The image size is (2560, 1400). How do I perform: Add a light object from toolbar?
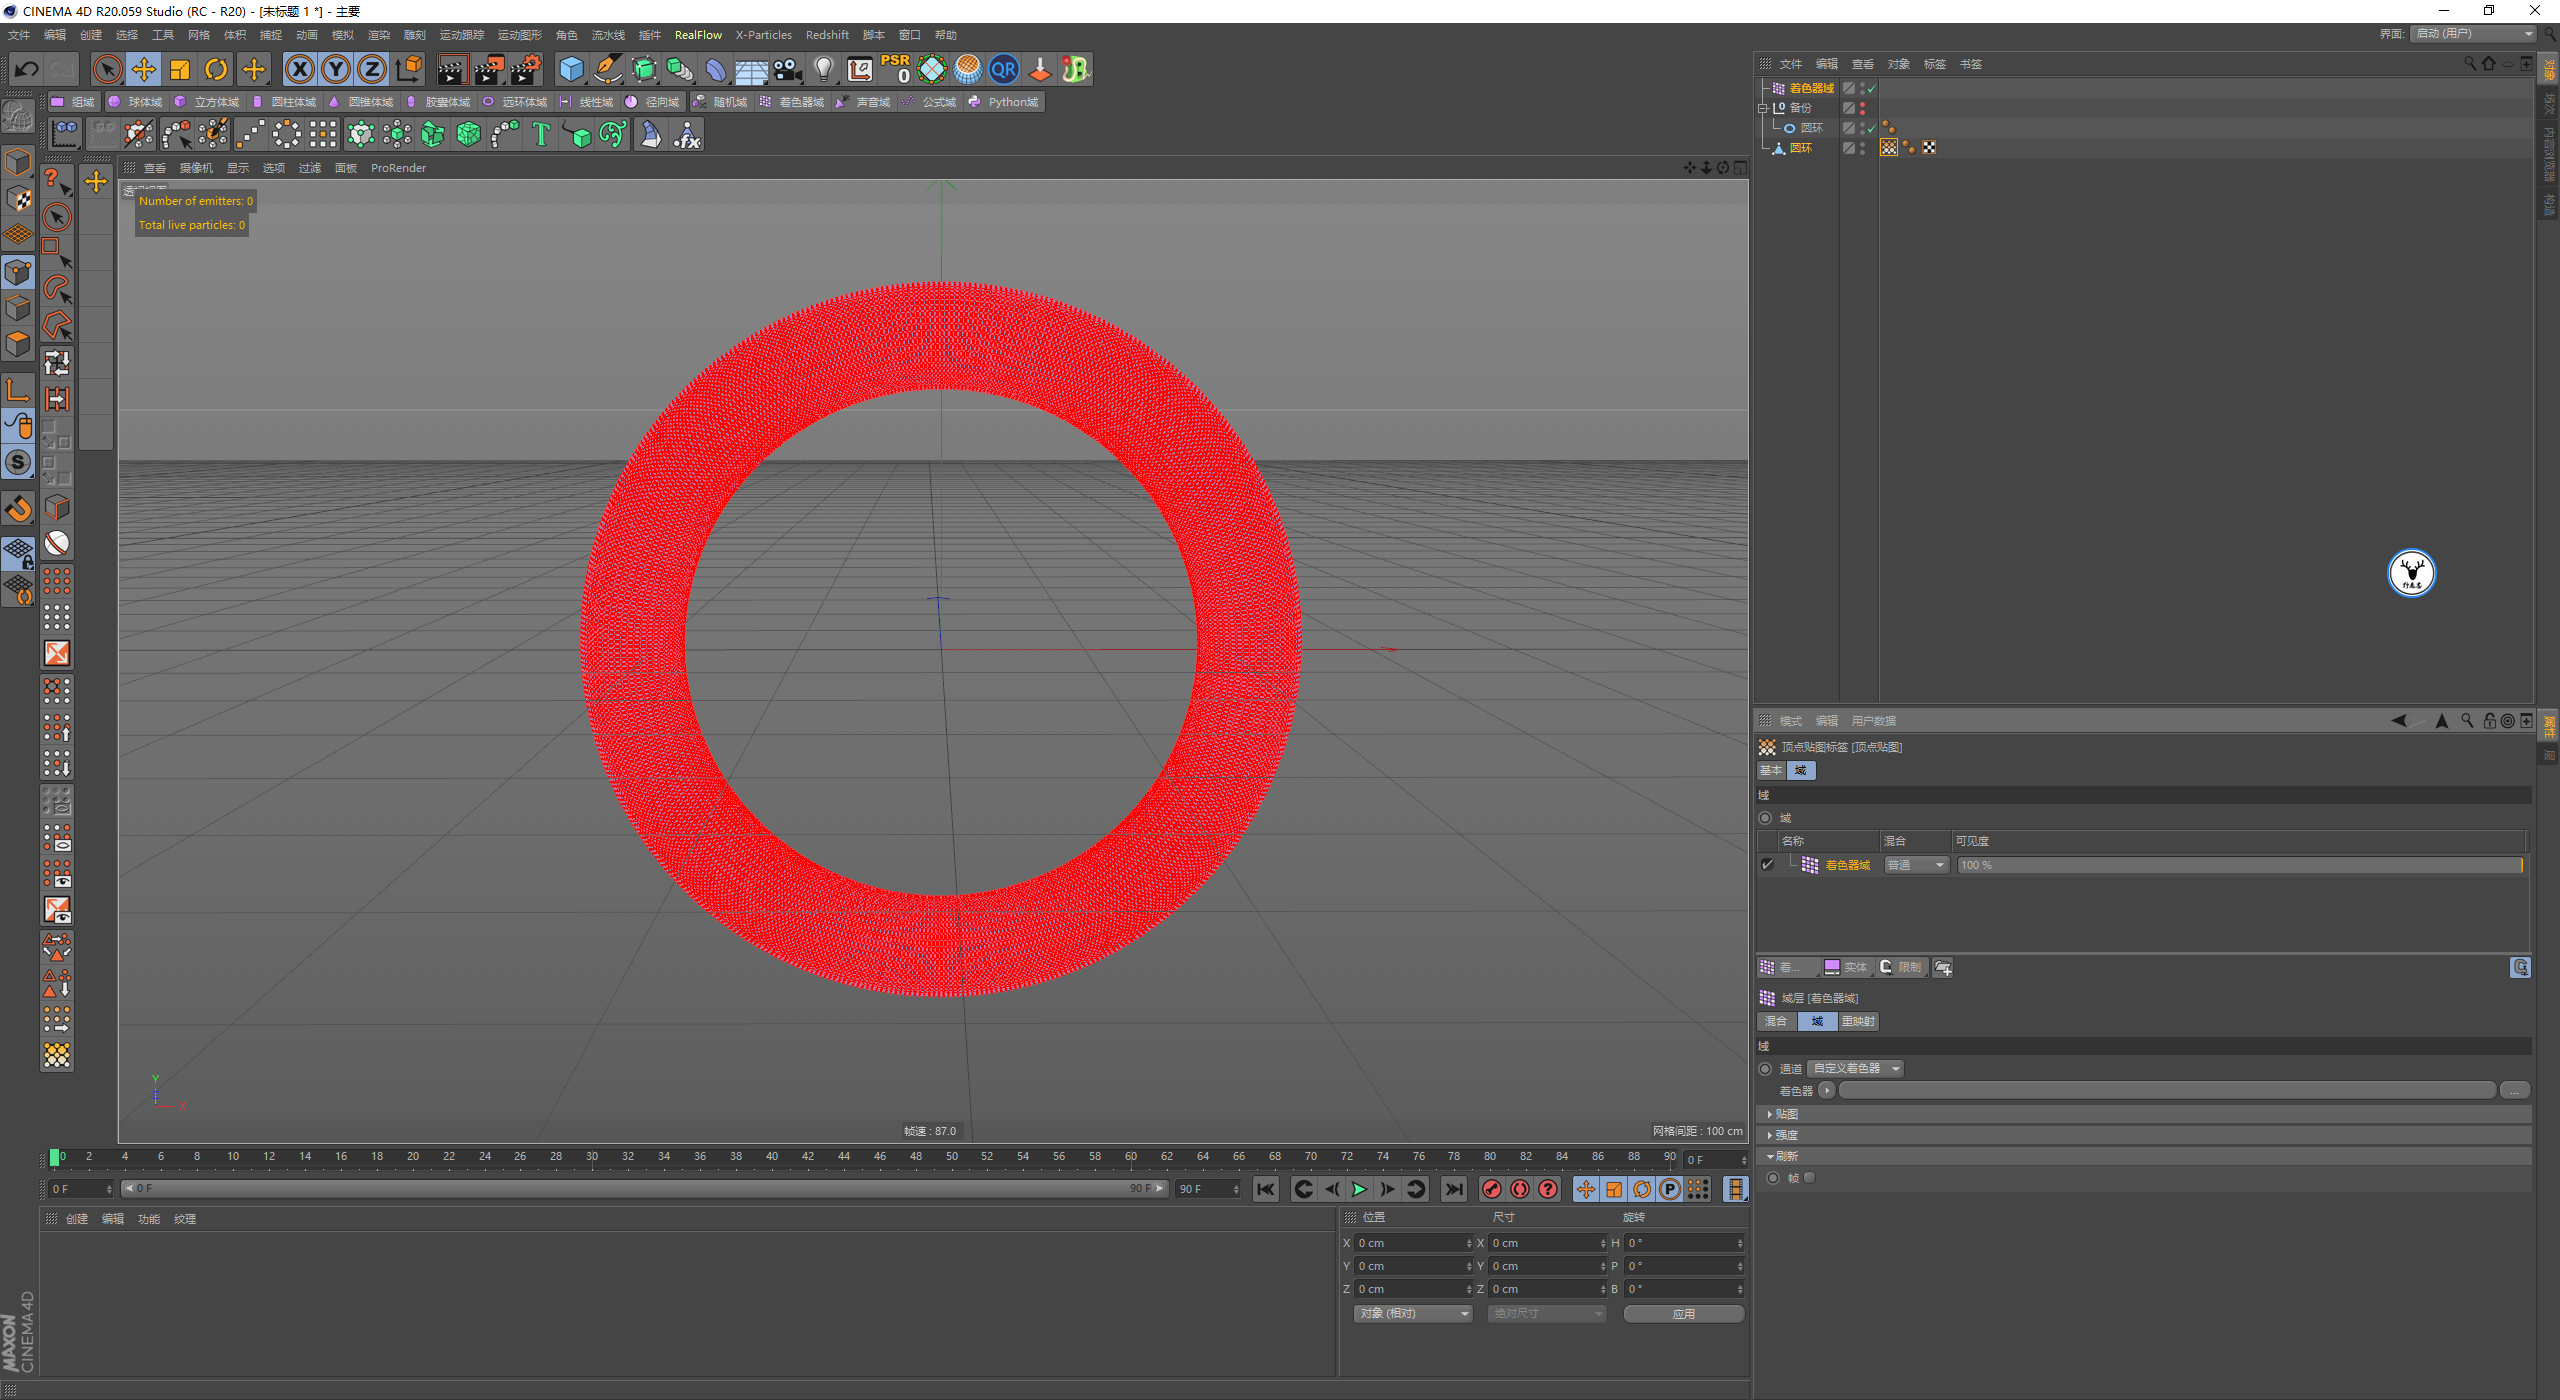823,69
